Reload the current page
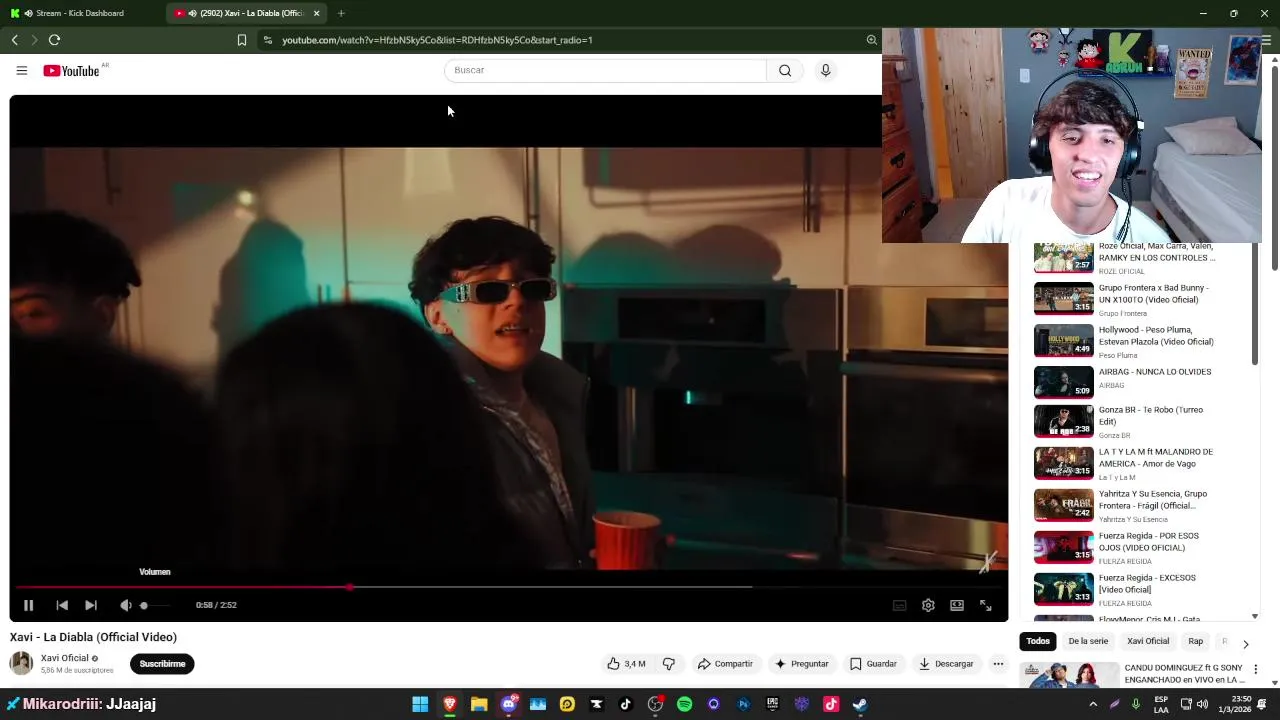1280x720 pixels. [x=54, y=40]
